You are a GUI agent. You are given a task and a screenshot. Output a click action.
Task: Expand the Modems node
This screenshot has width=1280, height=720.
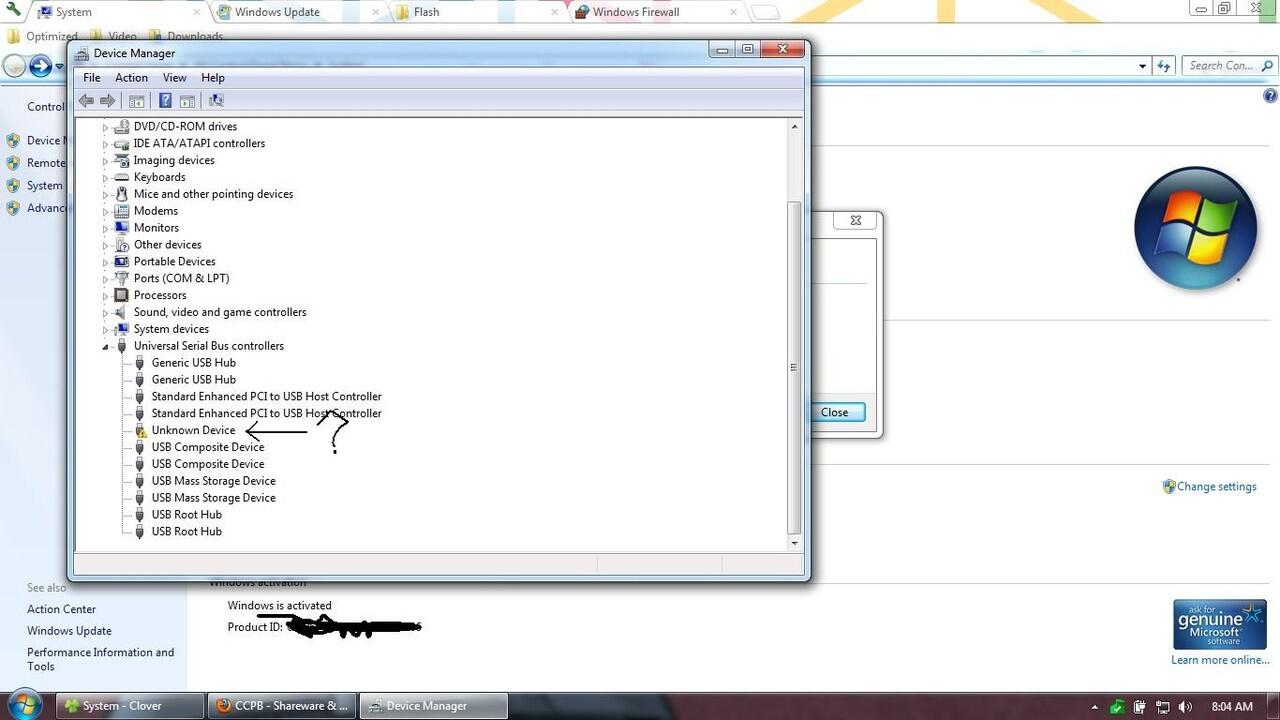coord(105,211)
